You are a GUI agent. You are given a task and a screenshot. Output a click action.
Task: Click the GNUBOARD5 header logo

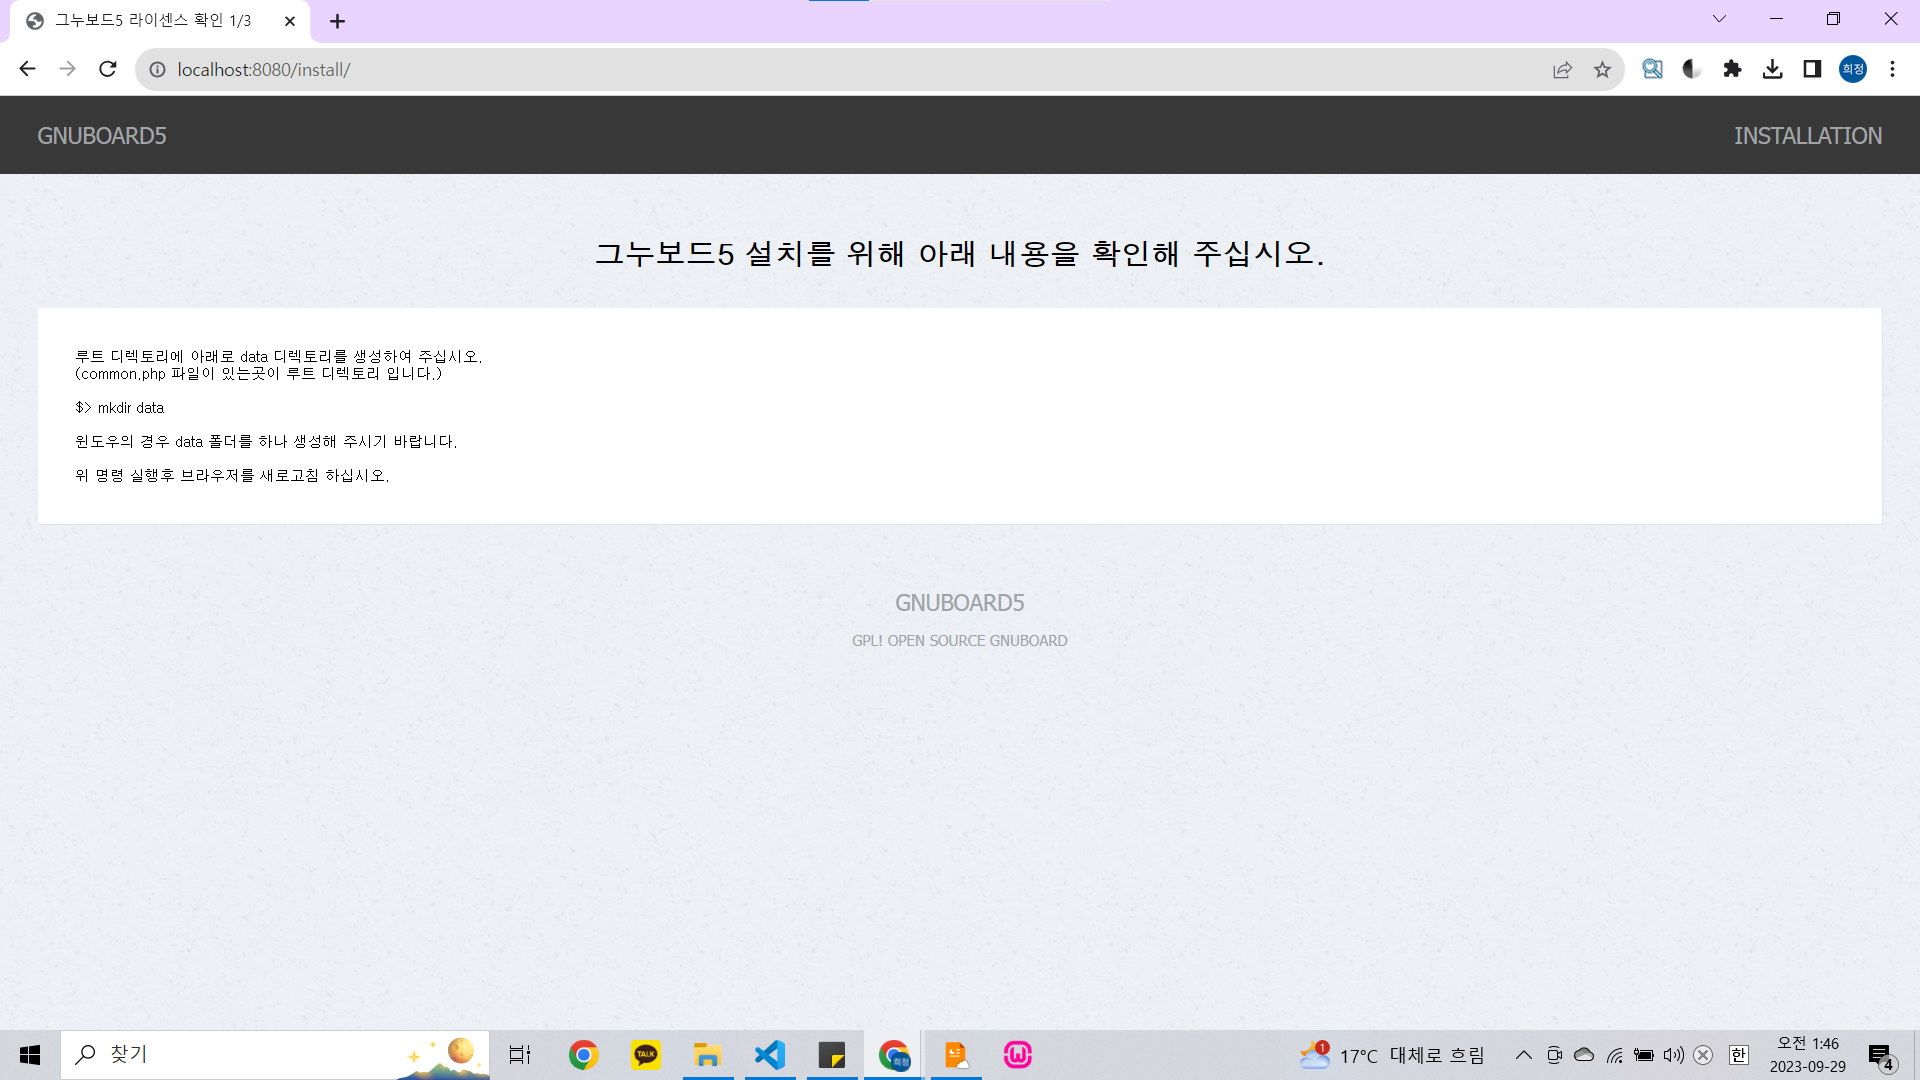point(102,136)
